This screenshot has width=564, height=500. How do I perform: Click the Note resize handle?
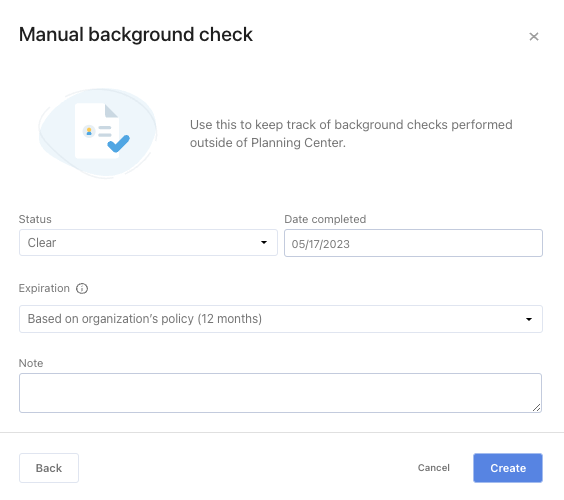click(x=536, y=408)
